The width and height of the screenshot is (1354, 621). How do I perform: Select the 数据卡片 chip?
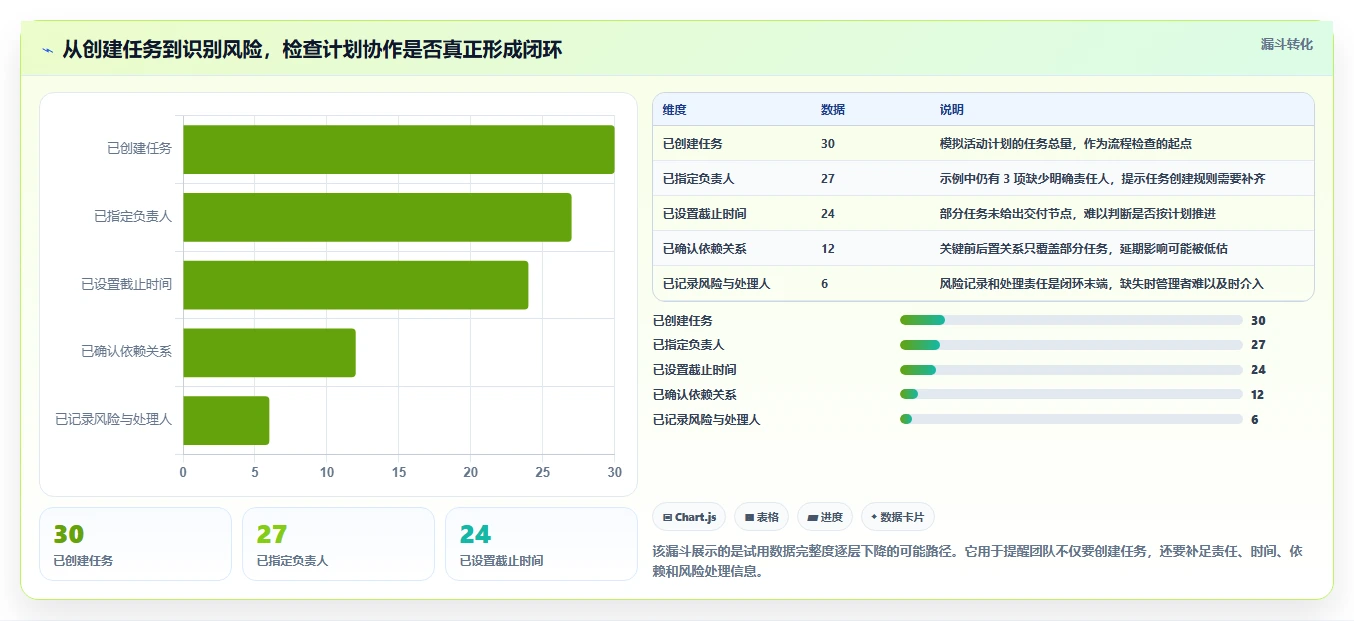(x=898, y=517)
